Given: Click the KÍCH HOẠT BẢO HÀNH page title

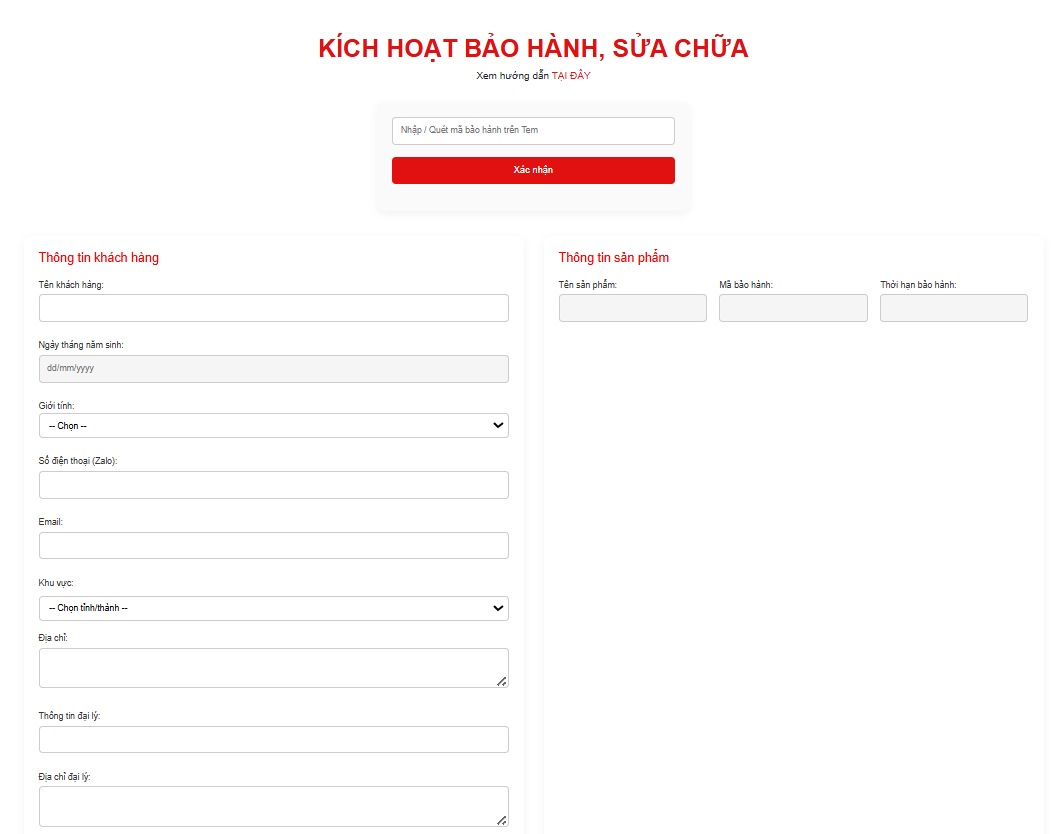Looking at the screenshot, I should coord(533,48).
